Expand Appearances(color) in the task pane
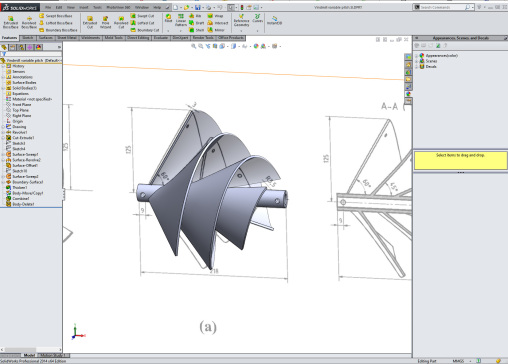Viewport: 508px width, 364px height. click(x=416, y=56)
